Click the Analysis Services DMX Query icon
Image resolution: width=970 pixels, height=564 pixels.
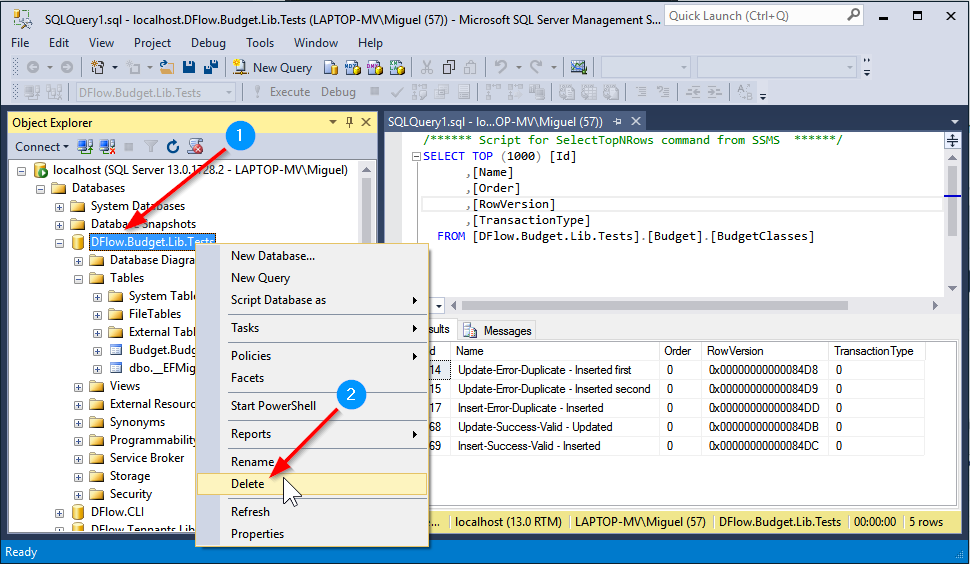click(x=375, y=67)
